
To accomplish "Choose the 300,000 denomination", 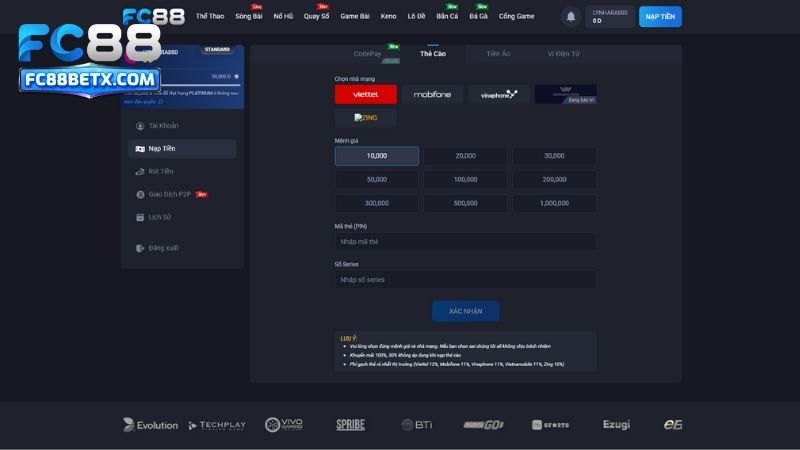I will pos(377,203).
